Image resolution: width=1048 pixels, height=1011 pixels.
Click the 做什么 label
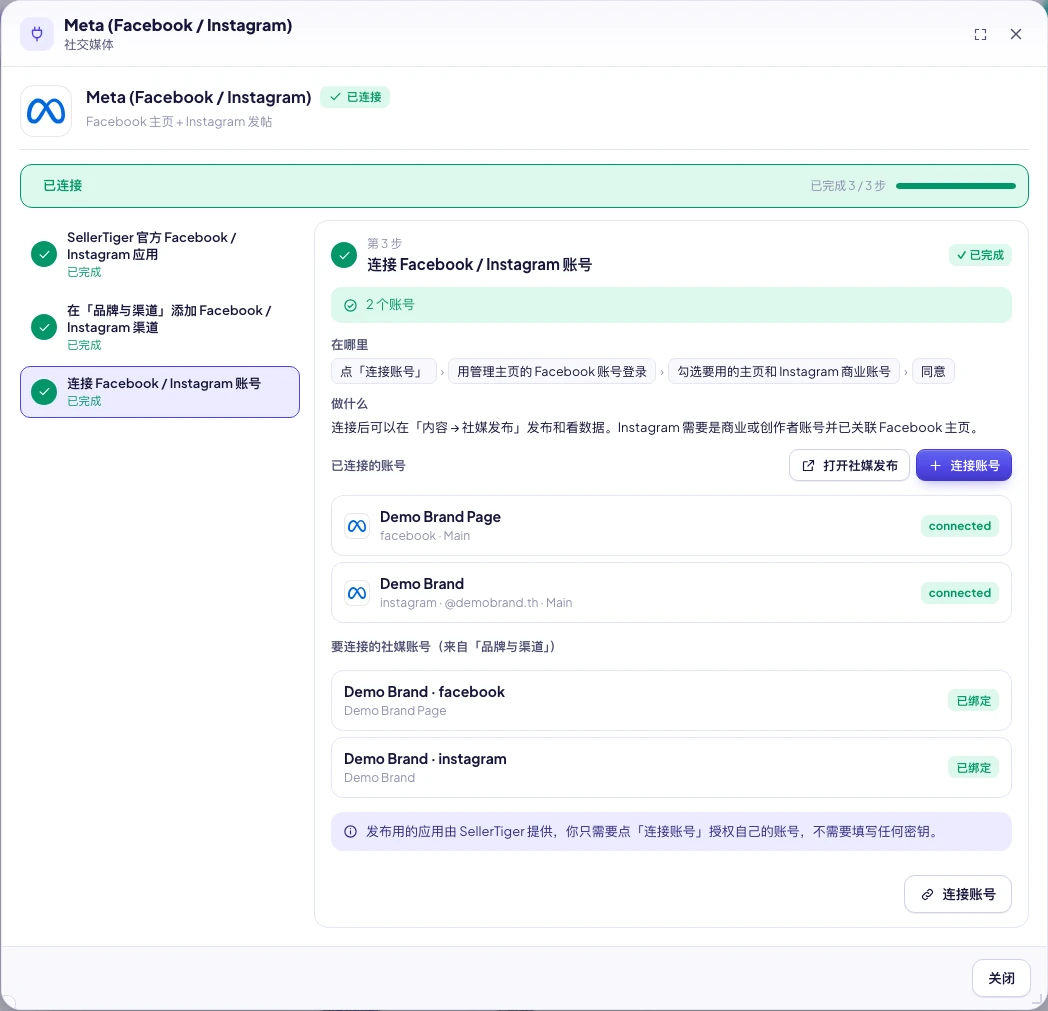350,404
